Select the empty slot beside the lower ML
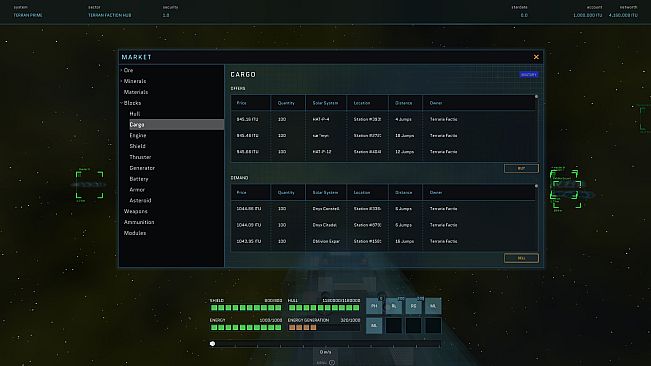Screen dimensions: 651x366 pyautogui.click(x=394, y=326)
